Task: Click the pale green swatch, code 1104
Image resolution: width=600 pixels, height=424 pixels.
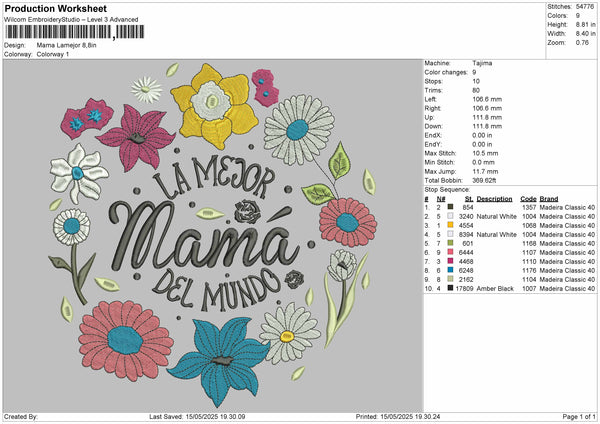Action: pos(452,279)
